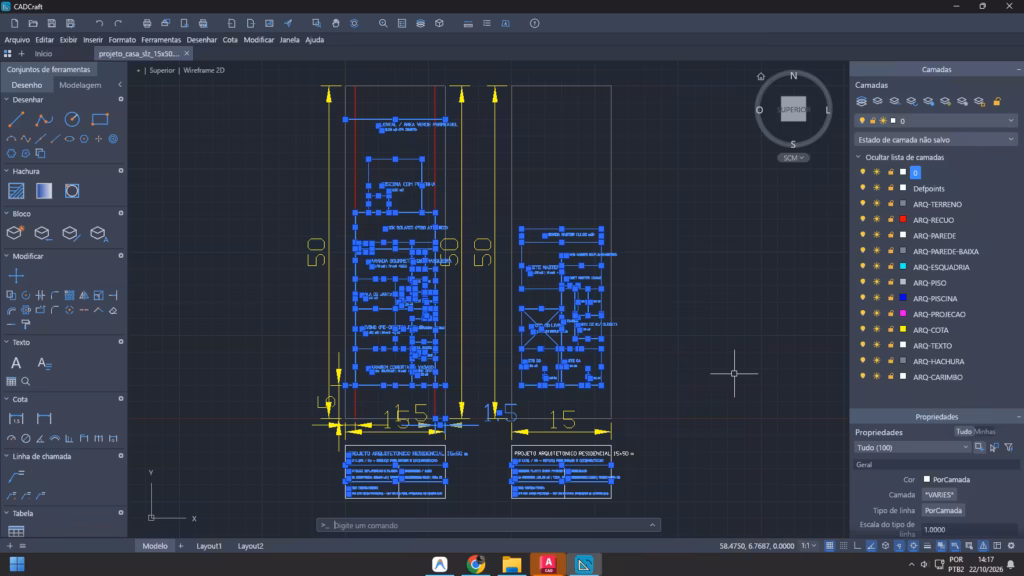
Task: Add a new layout with plus button
Action: click(181, 546)
